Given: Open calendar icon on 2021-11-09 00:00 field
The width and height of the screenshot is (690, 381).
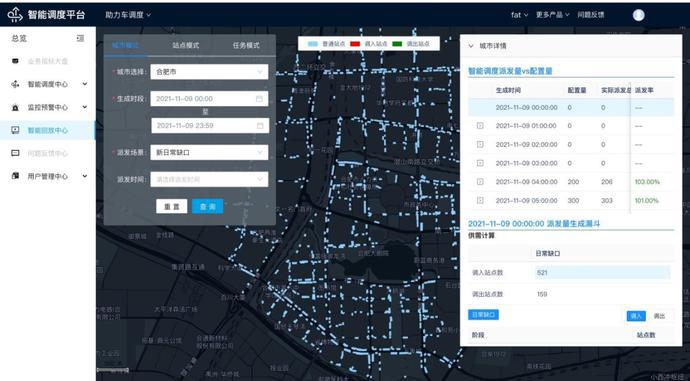Looking at the screenshot, I should [260, 99].
